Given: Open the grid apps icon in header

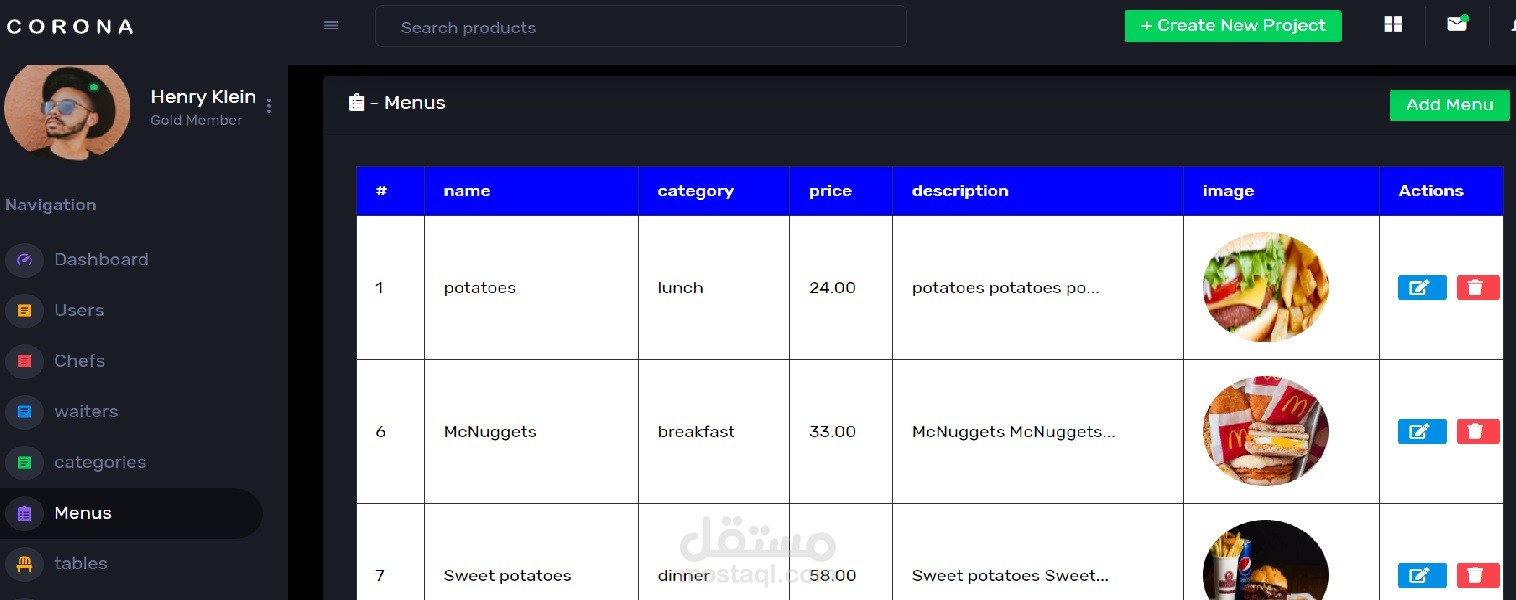Looking at the screenshot, I should (x=1393, y=25).
